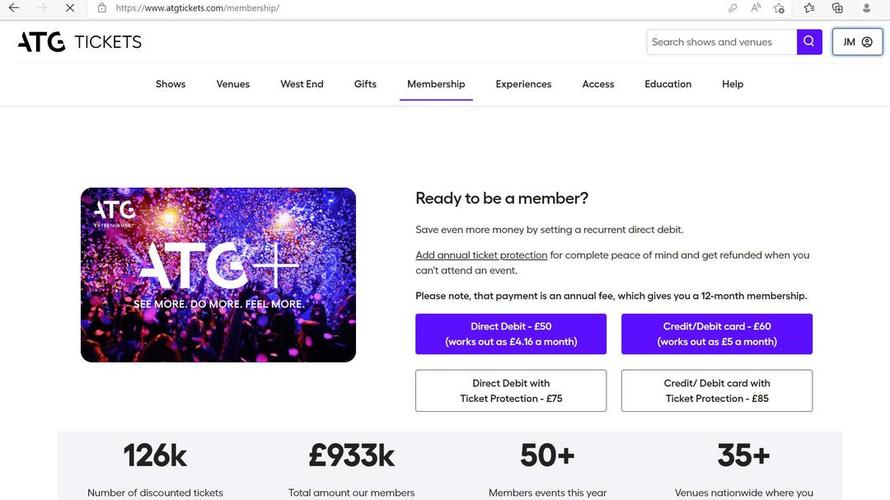This screenshot has width=890, height=500.
Task: Stop the page from loading
Action: [x=69, y=8]
